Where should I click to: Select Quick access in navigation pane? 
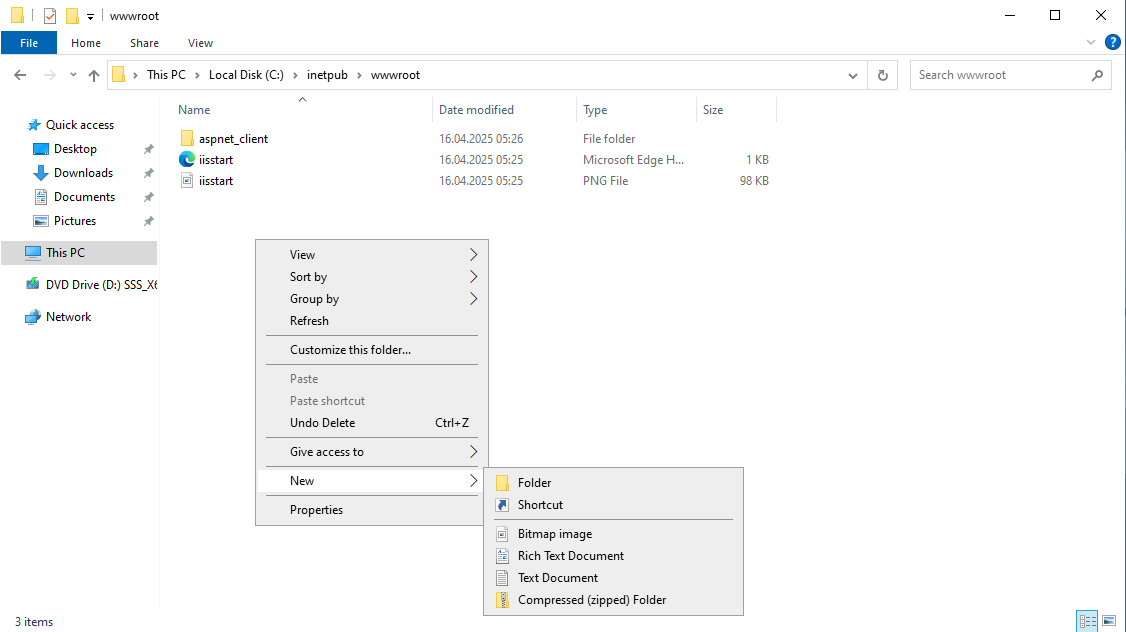click(x=80, y=125)
